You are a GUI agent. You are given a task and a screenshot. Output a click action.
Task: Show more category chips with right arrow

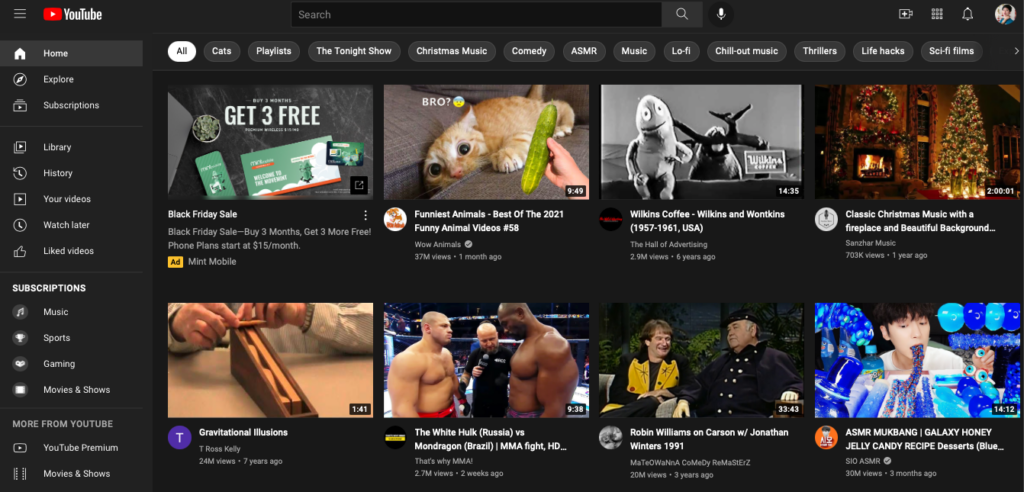1016,51
